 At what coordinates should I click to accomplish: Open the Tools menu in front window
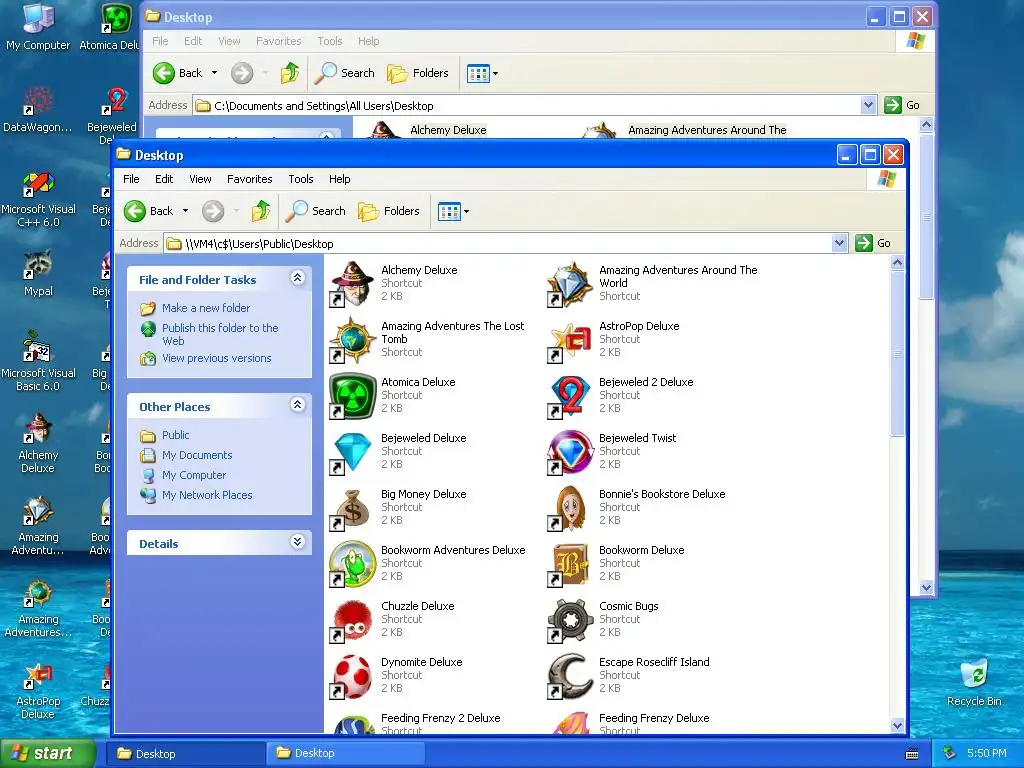coord(301,179)
